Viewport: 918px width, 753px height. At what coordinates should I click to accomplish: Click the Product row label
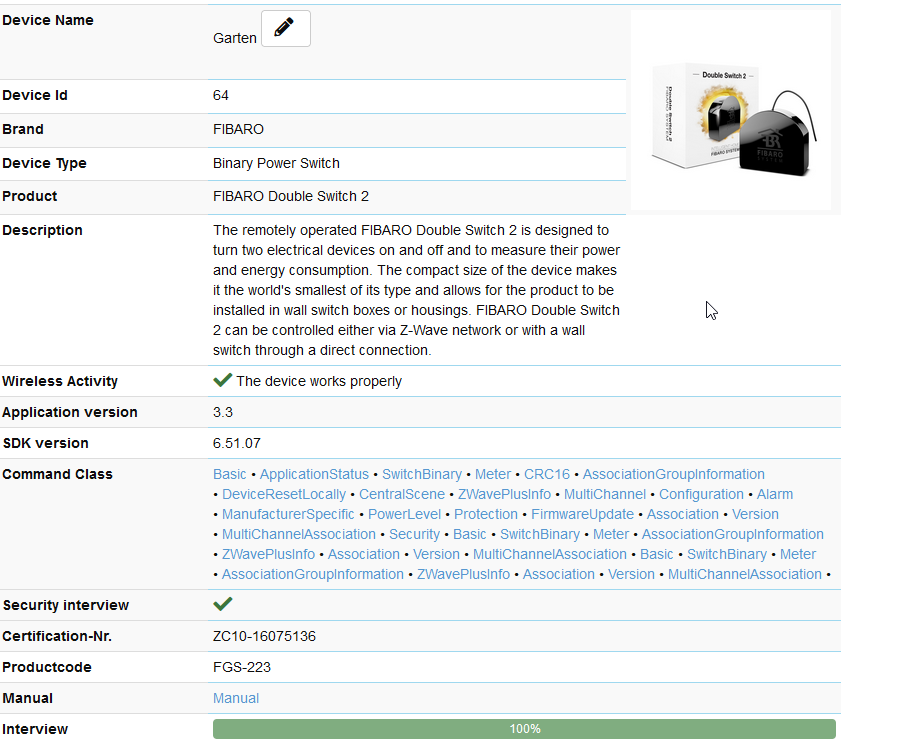point(30,196)
